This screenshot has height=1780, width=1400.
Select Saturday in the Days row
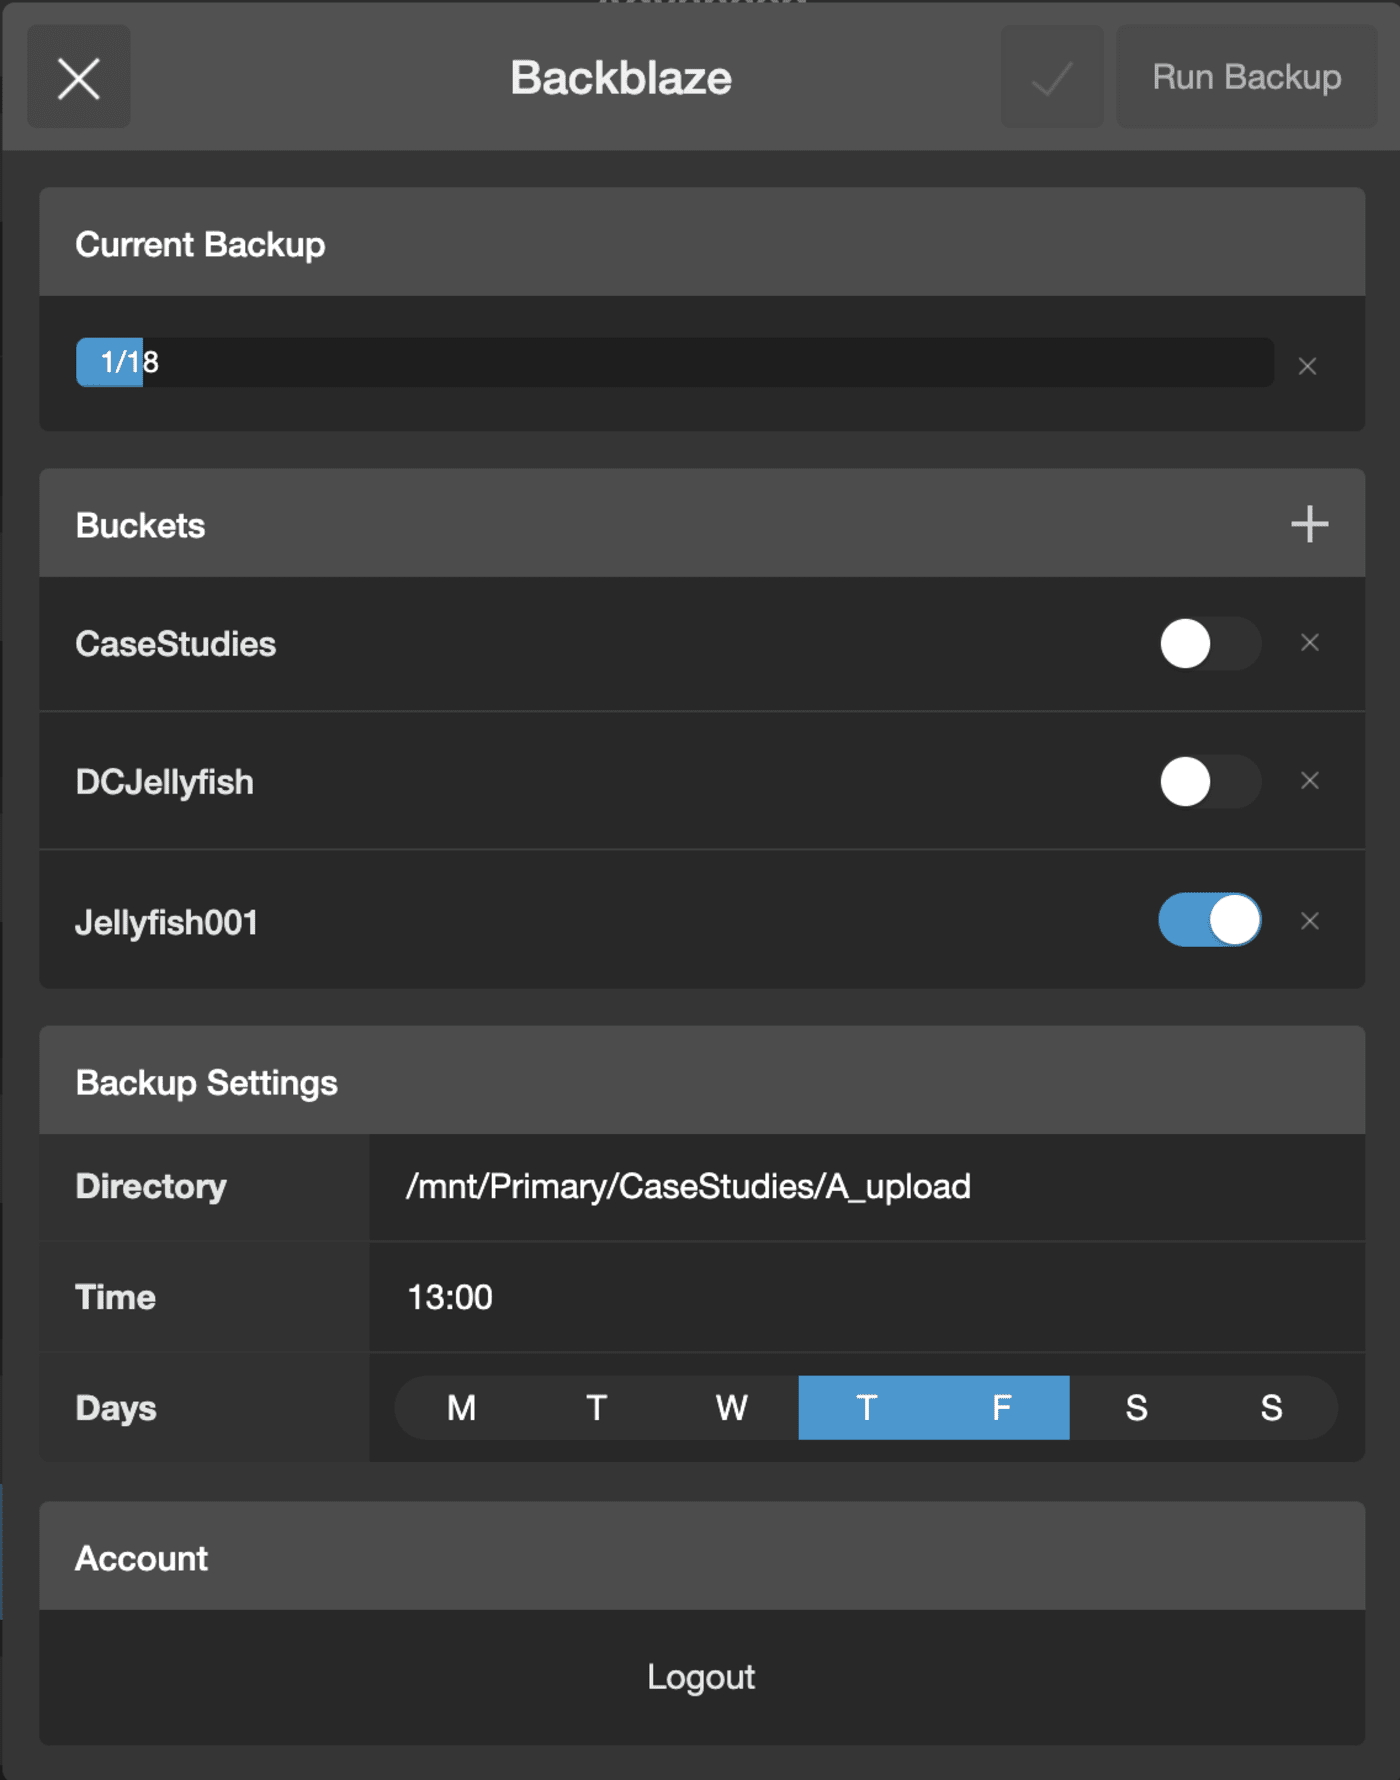tap(1137, 1408)
